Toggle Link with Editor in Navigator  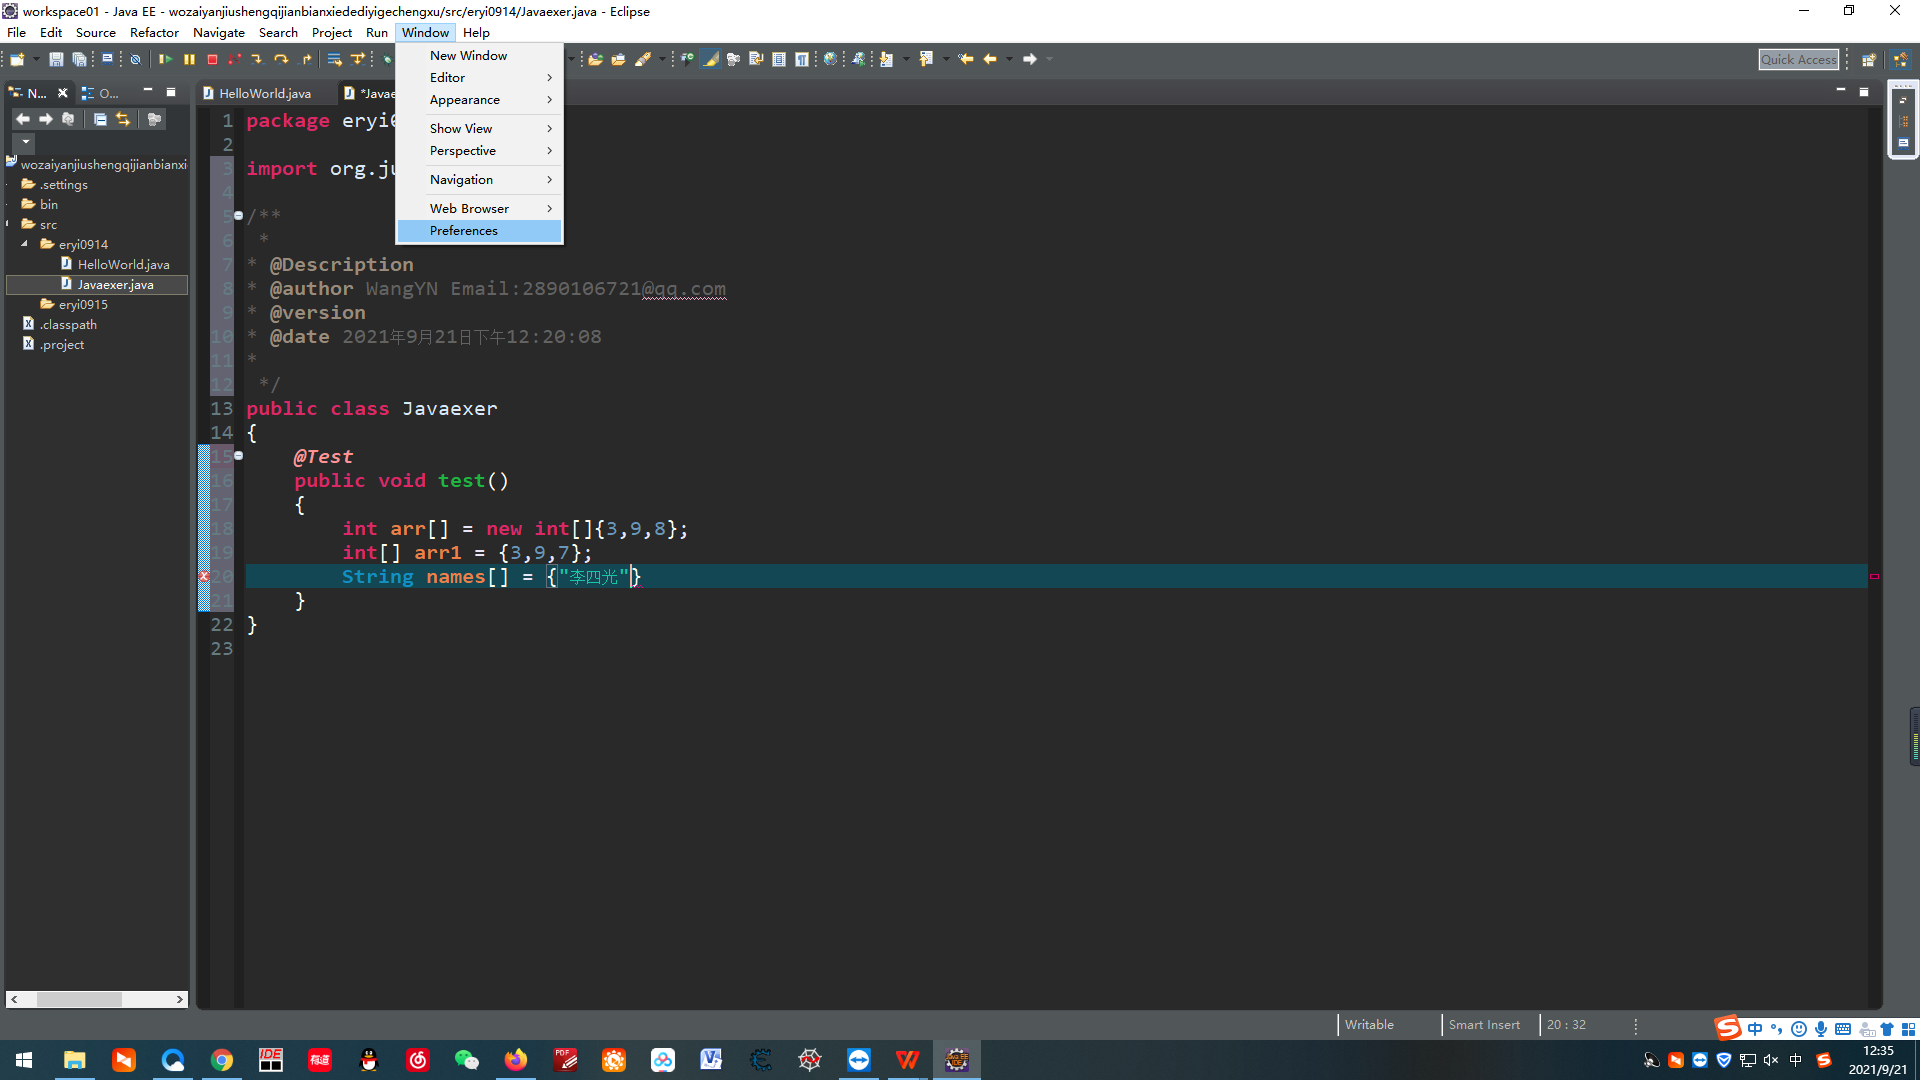pyautogui.click(x=123, y=119)
